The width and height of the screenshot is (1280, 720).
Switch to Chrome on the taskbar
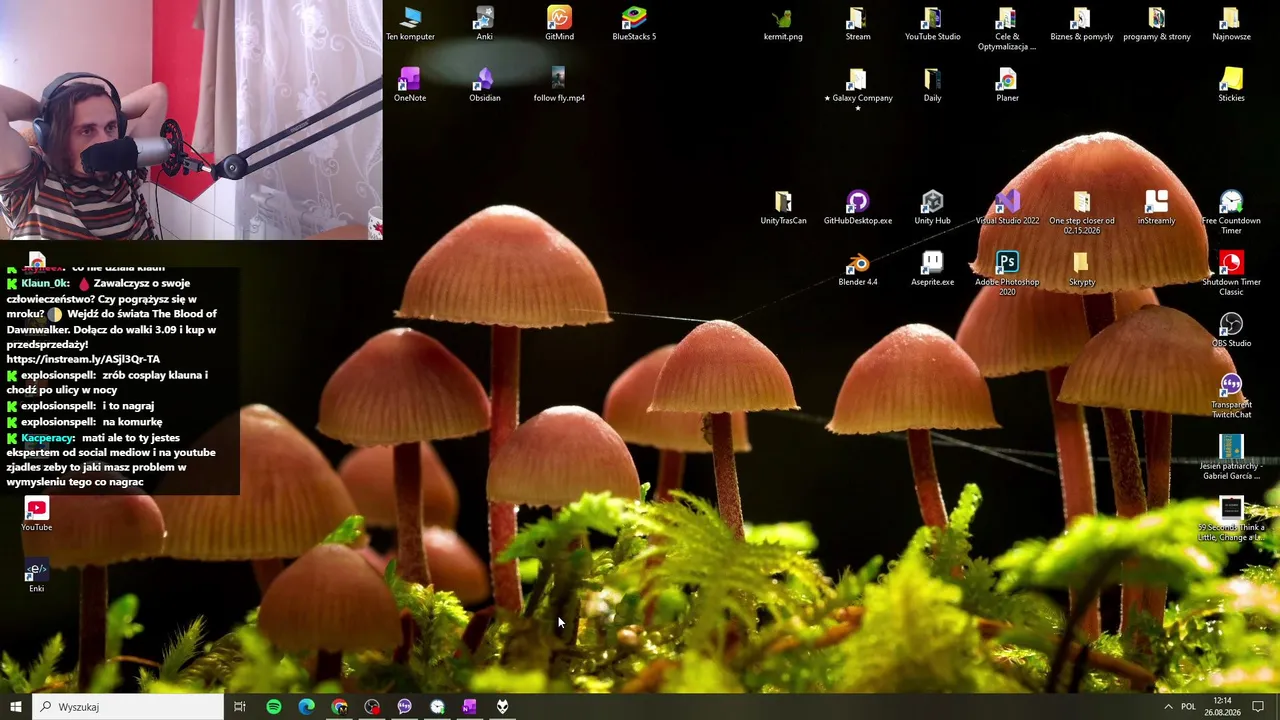click(339, 707)
